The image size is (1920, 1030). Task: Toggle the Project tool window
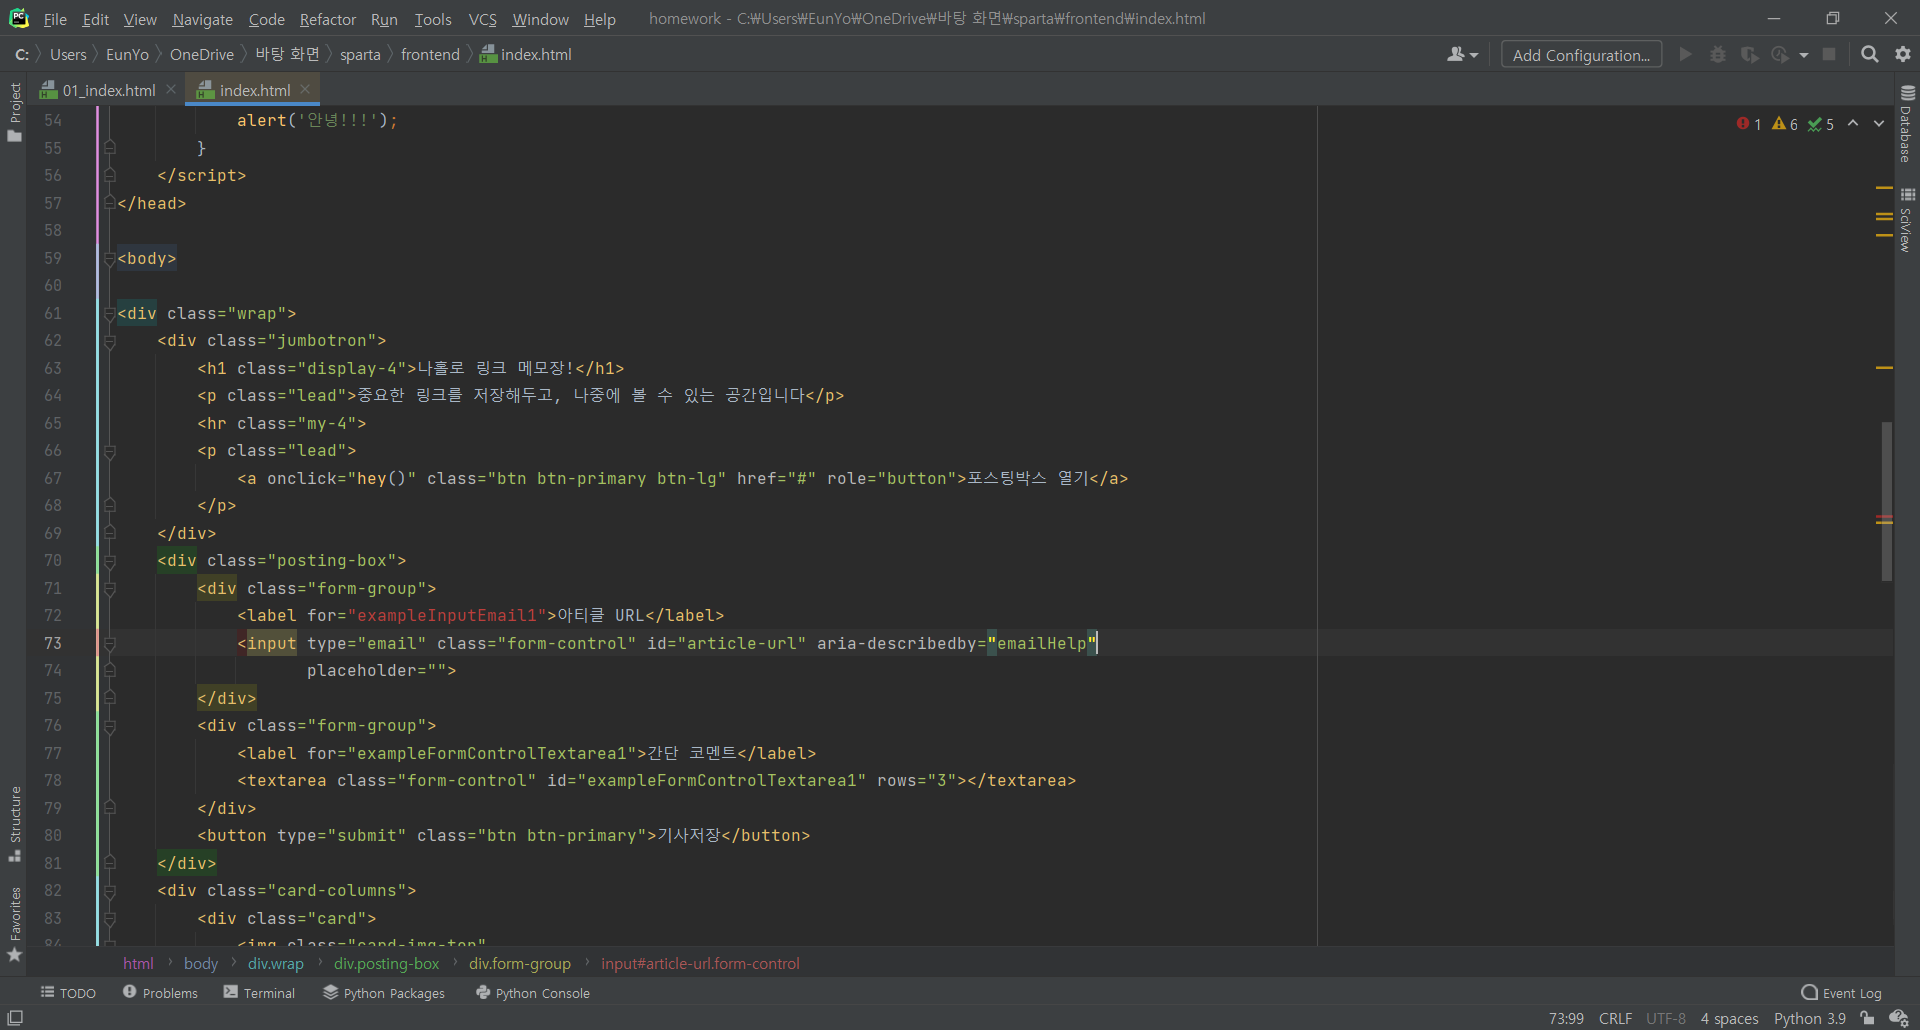[x=15, y=111]
